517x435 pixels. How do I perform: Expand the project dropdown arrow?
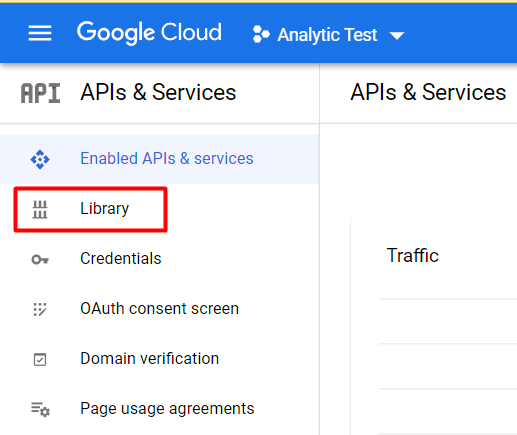click(397, 35)
